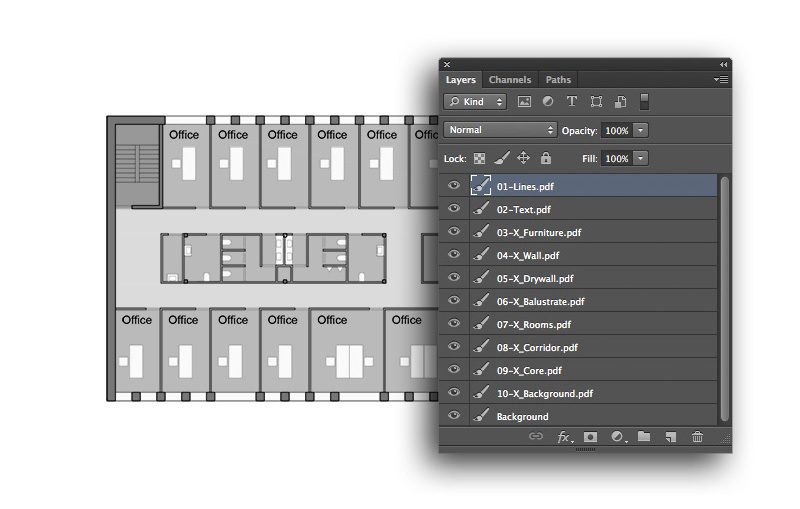Filter layers by pixel layer type
The height and width of the screenshot is (509, 800).
[x=524, y=102]
